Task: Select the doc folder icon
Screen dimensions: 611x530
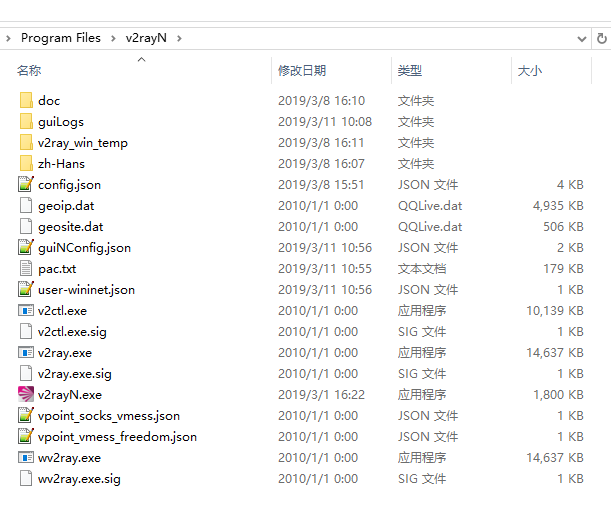Action: point(26,101)
